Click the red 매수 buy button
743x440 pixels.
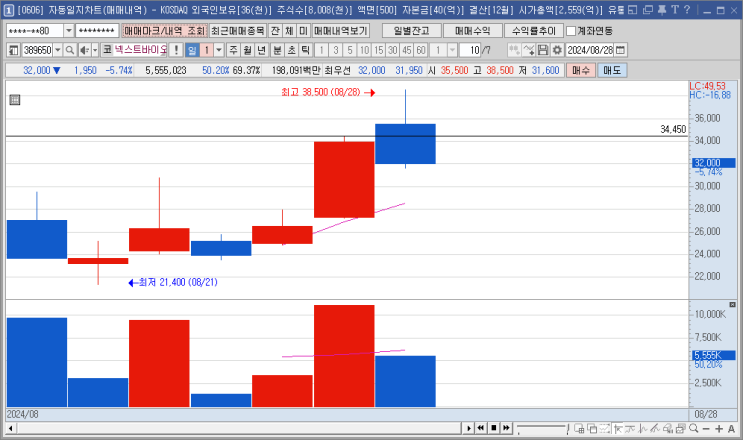pos(581,70)
